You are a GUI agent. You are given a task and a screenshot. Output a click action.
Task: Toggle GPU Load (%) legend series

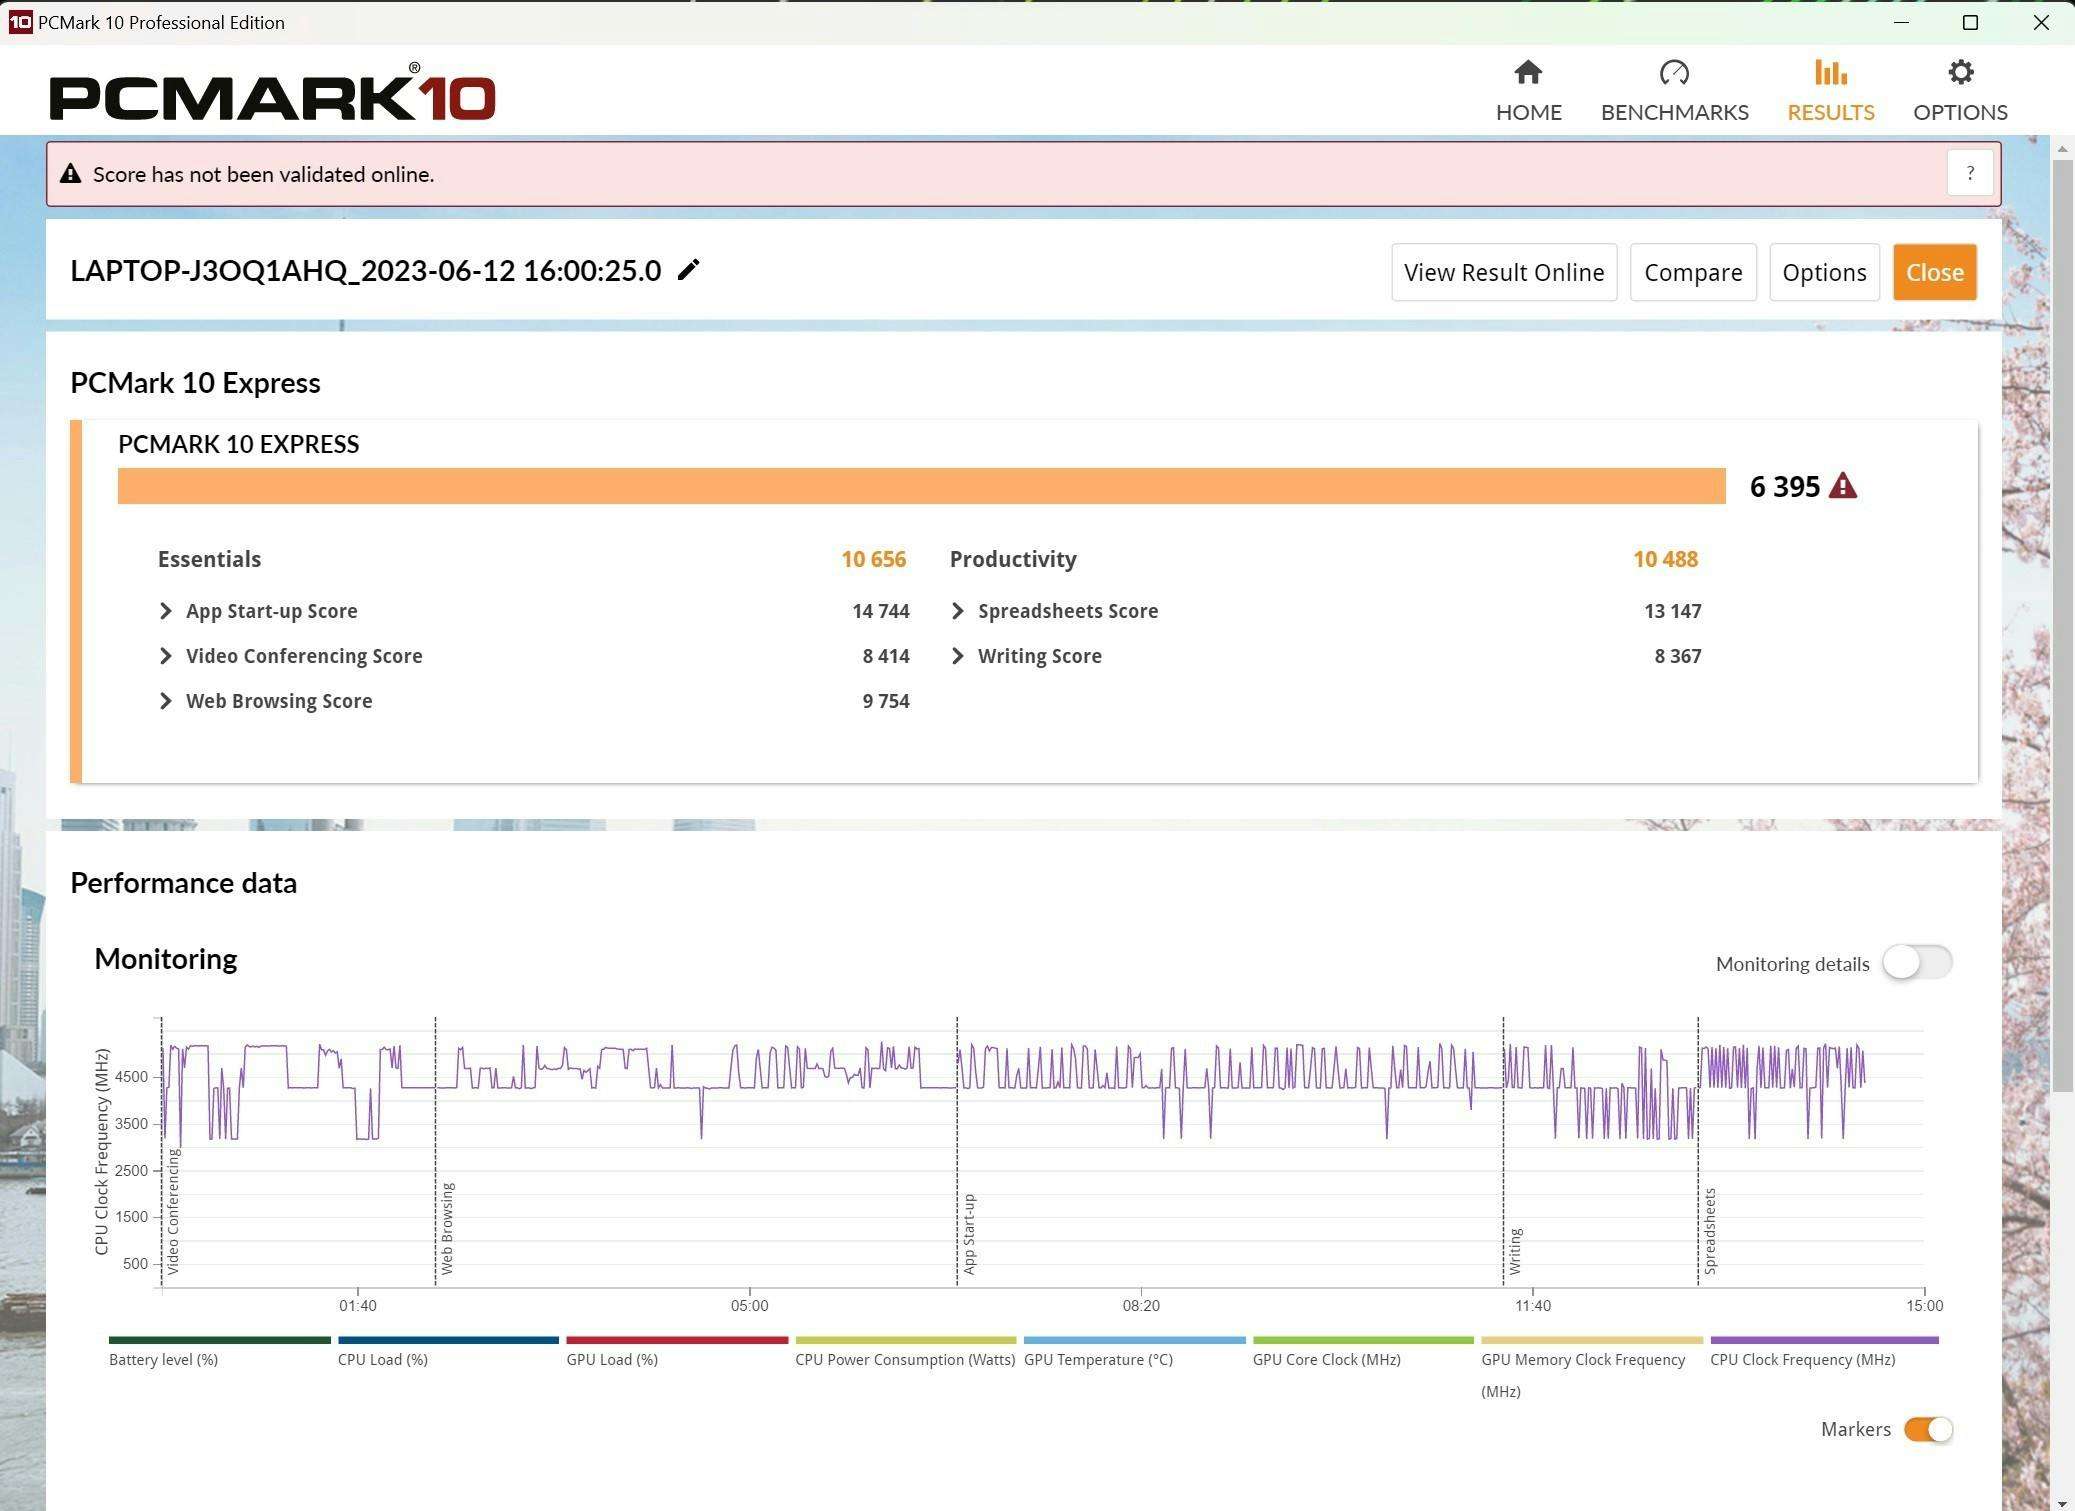click(x=676, y=1350)
